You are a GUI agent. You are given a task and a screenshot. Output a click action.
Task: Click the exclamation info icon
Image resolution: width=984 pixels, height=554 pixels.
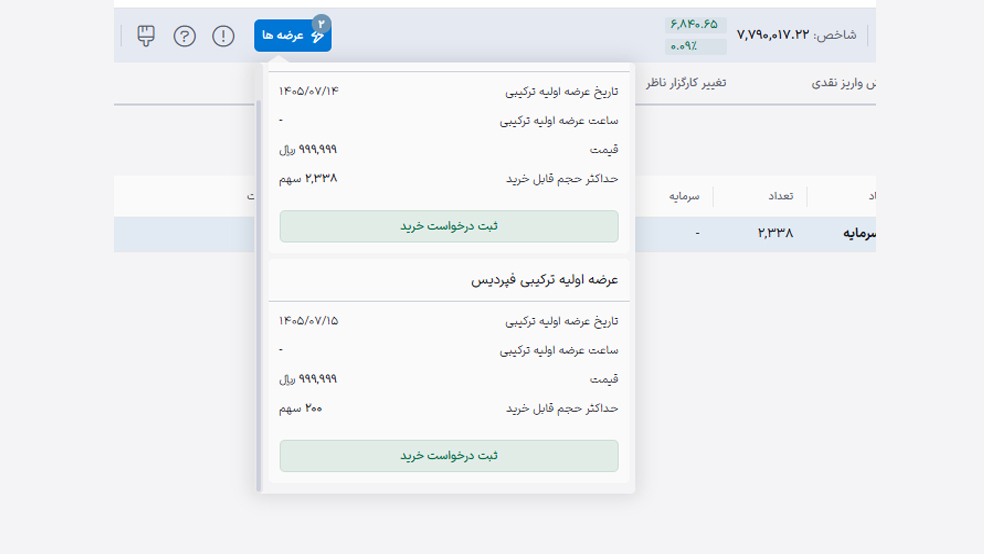click(223, 36)
